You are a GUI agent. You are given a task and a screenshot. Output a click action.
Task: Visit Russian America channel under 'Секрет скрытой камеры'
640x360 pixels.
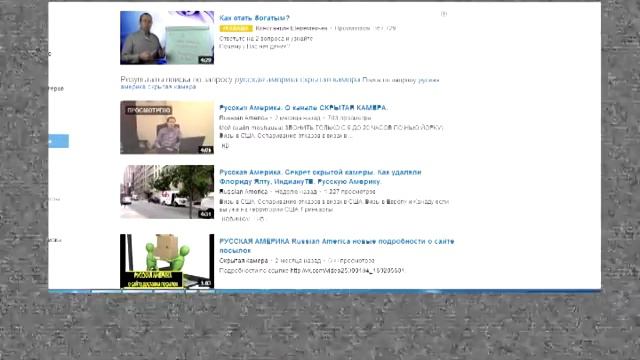pyautogui.click(x=243, y=191)
